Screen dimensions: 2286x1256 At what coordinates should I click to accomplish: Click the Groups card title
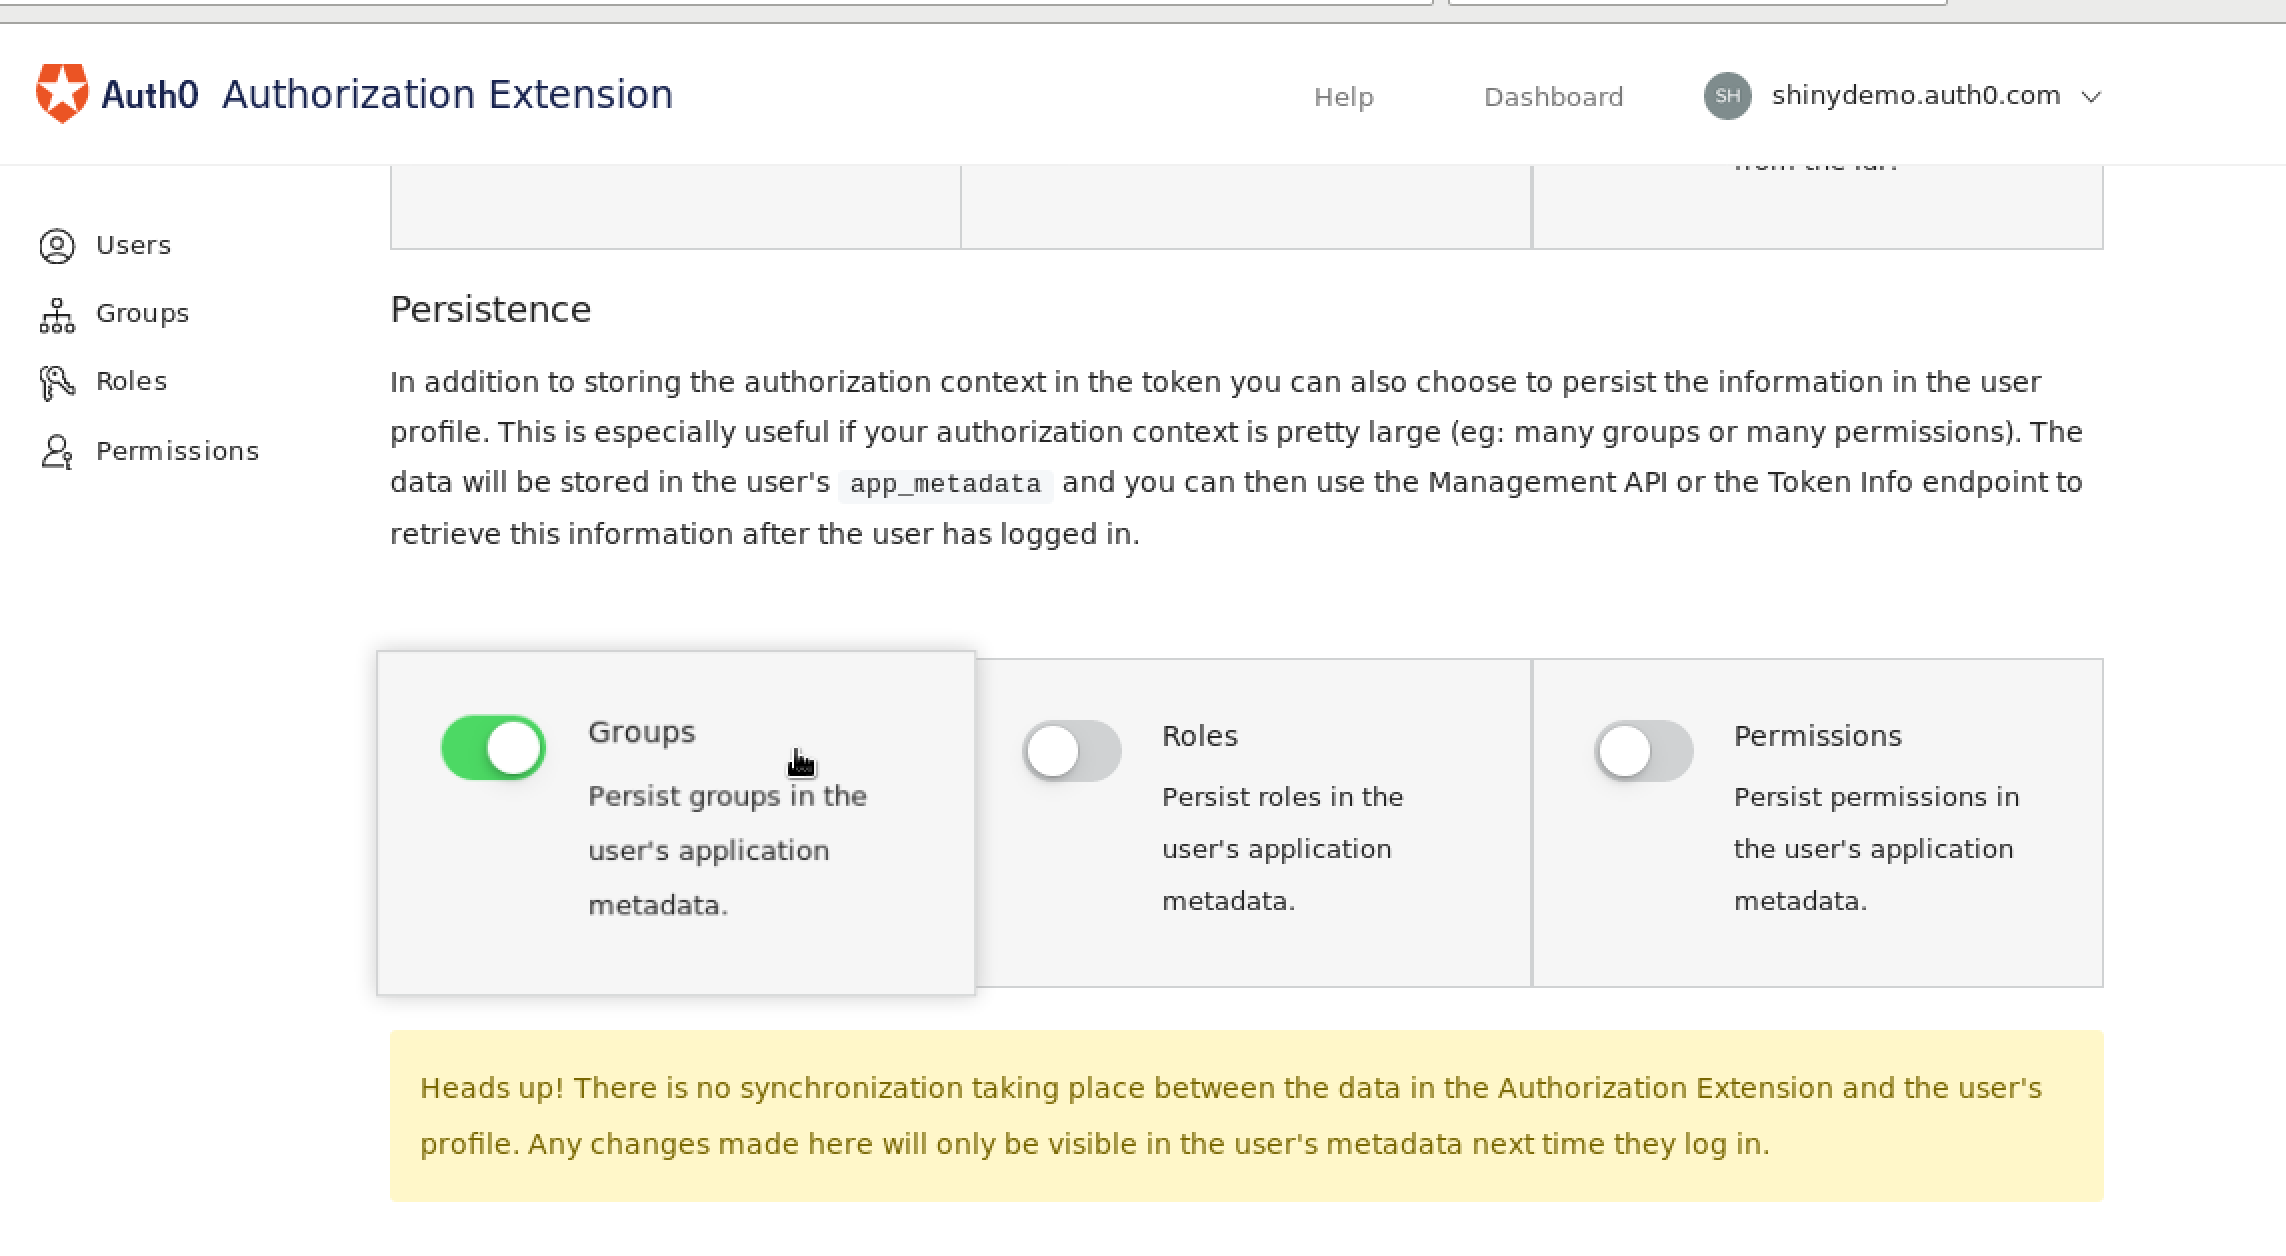click(x=641, y=732)
